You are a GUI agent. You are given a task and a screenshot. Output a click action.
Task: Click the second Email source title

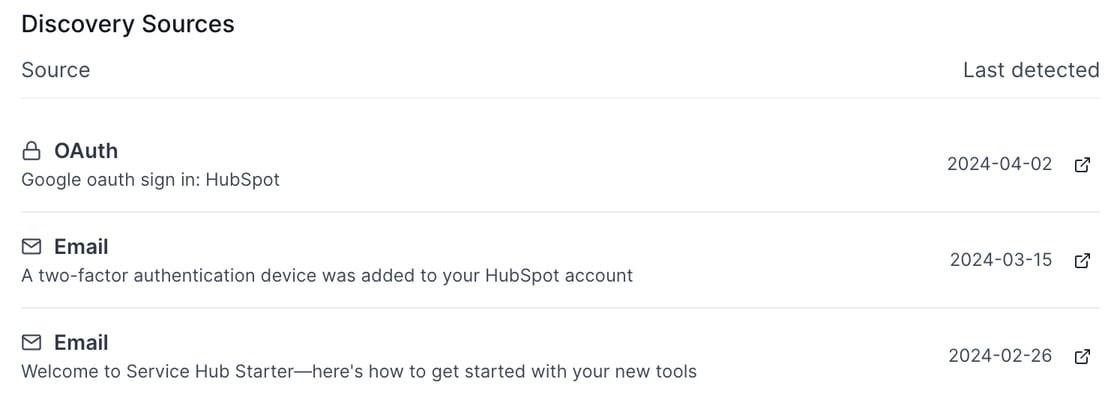click(x=81, y=343)
